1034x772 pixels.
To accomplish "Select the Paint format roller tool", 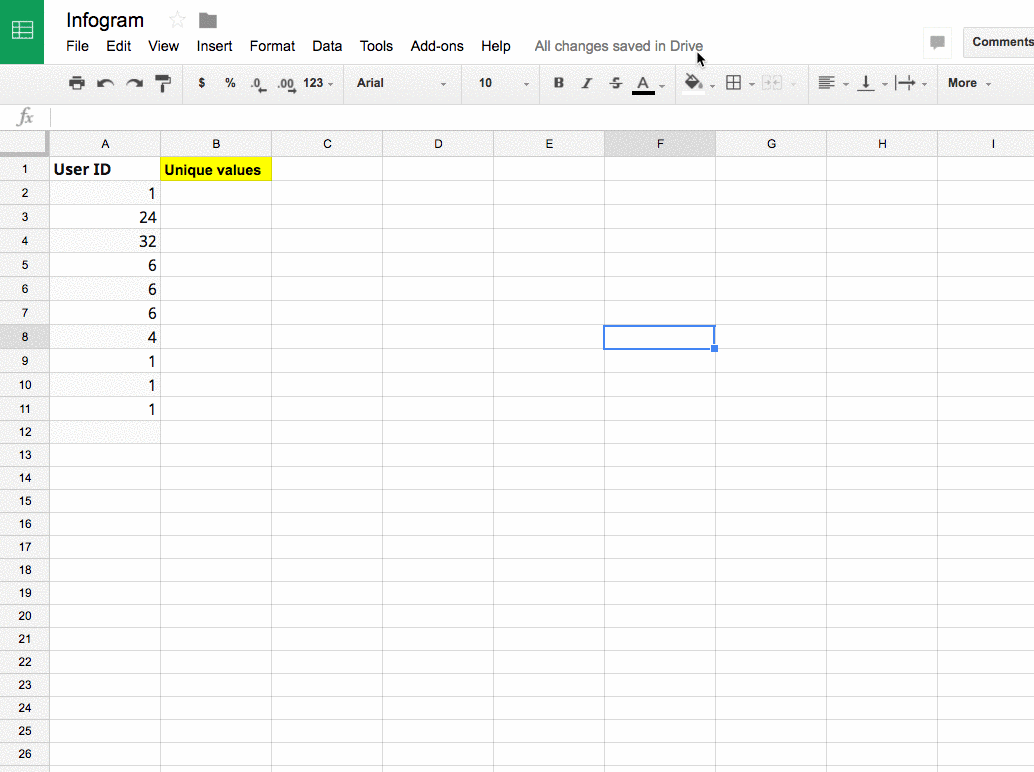I will (x=163, y=83).
